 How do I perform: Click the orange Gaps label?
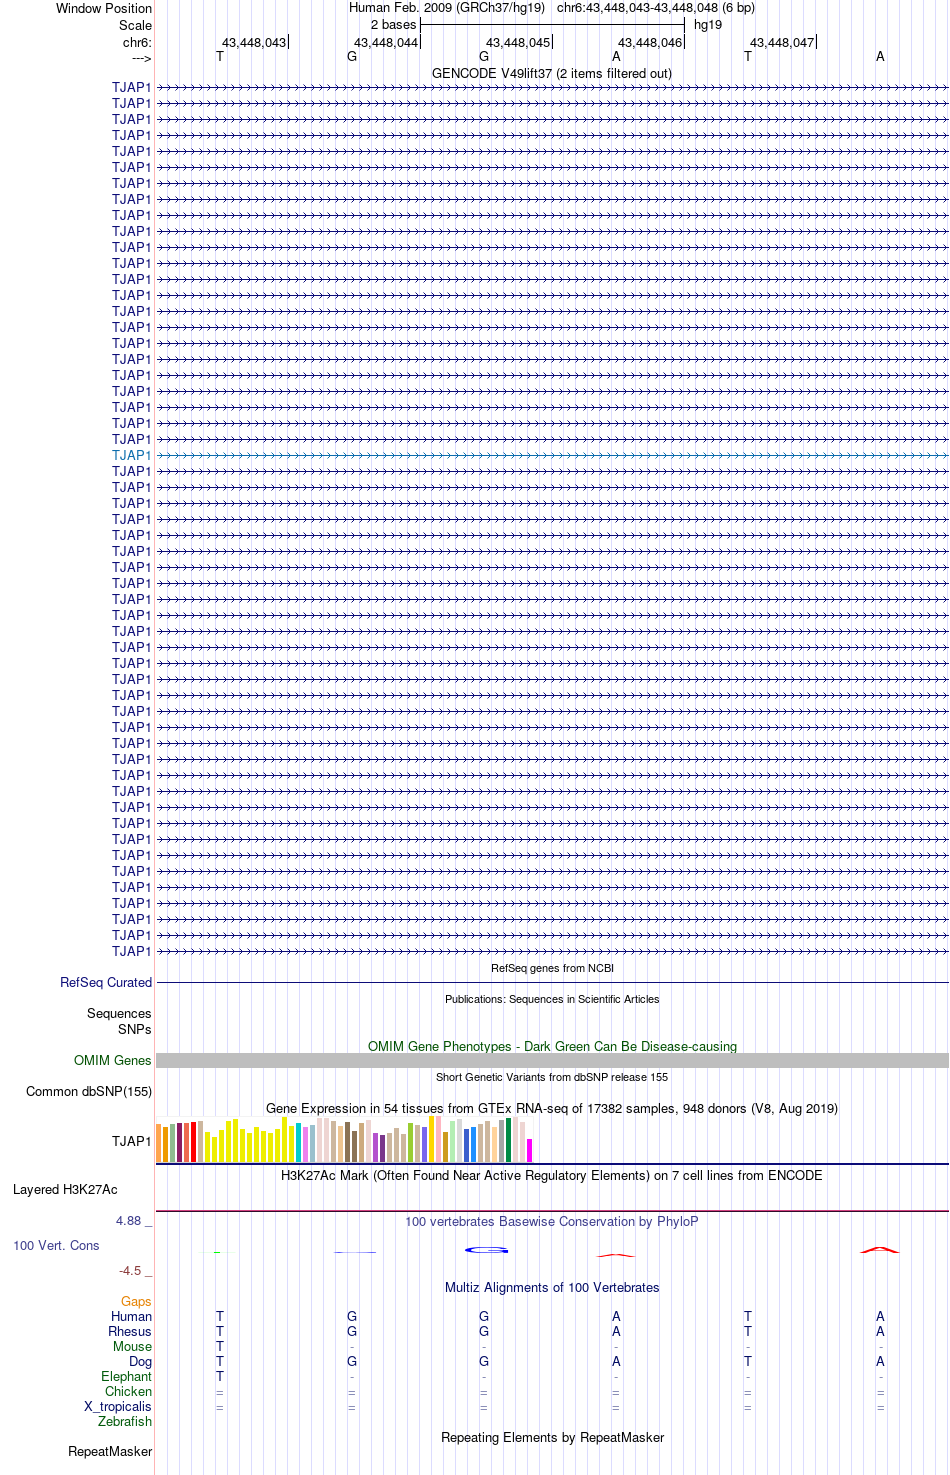[136, 1302]
